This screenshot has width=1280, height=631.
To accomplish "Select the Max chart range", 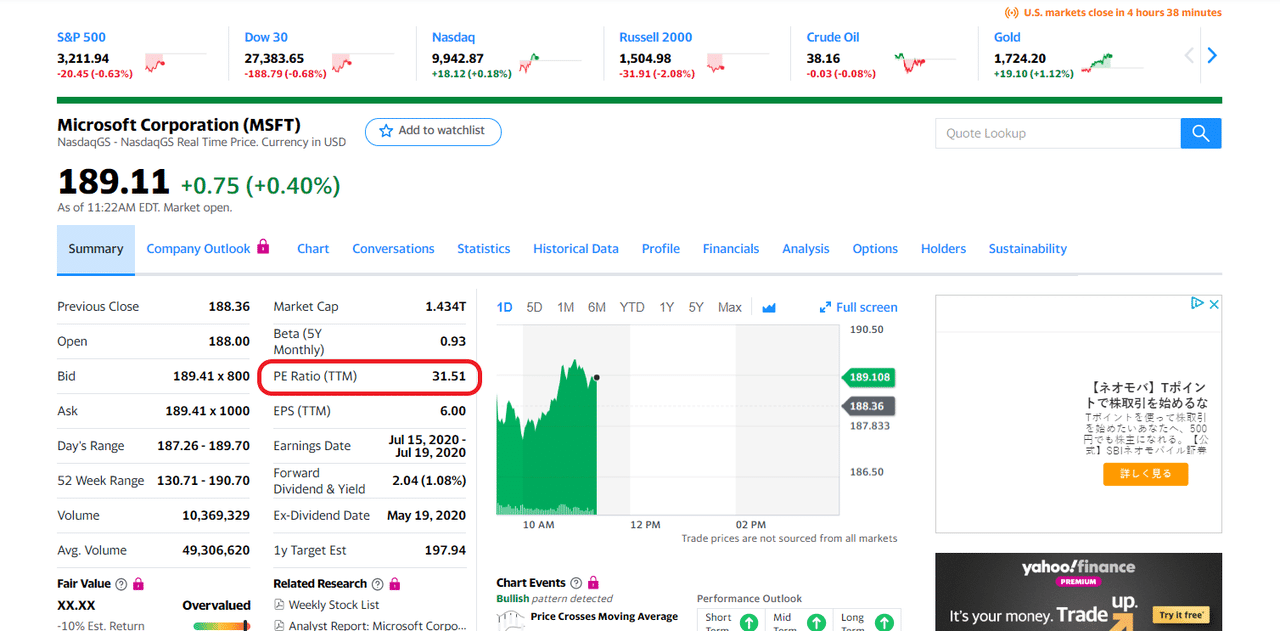I will click(x=730, y=308).
